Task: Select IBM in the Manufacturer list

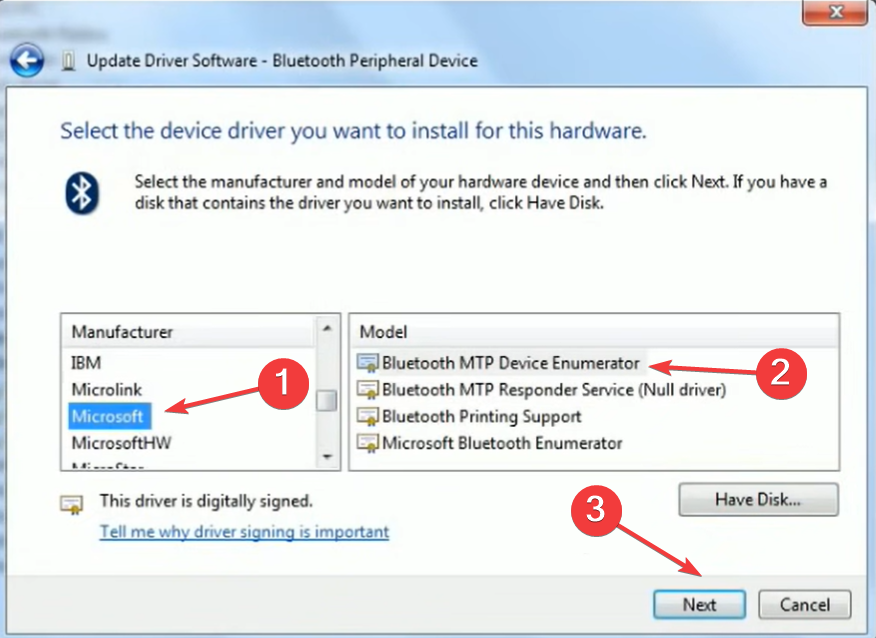Action: point(86,363)
